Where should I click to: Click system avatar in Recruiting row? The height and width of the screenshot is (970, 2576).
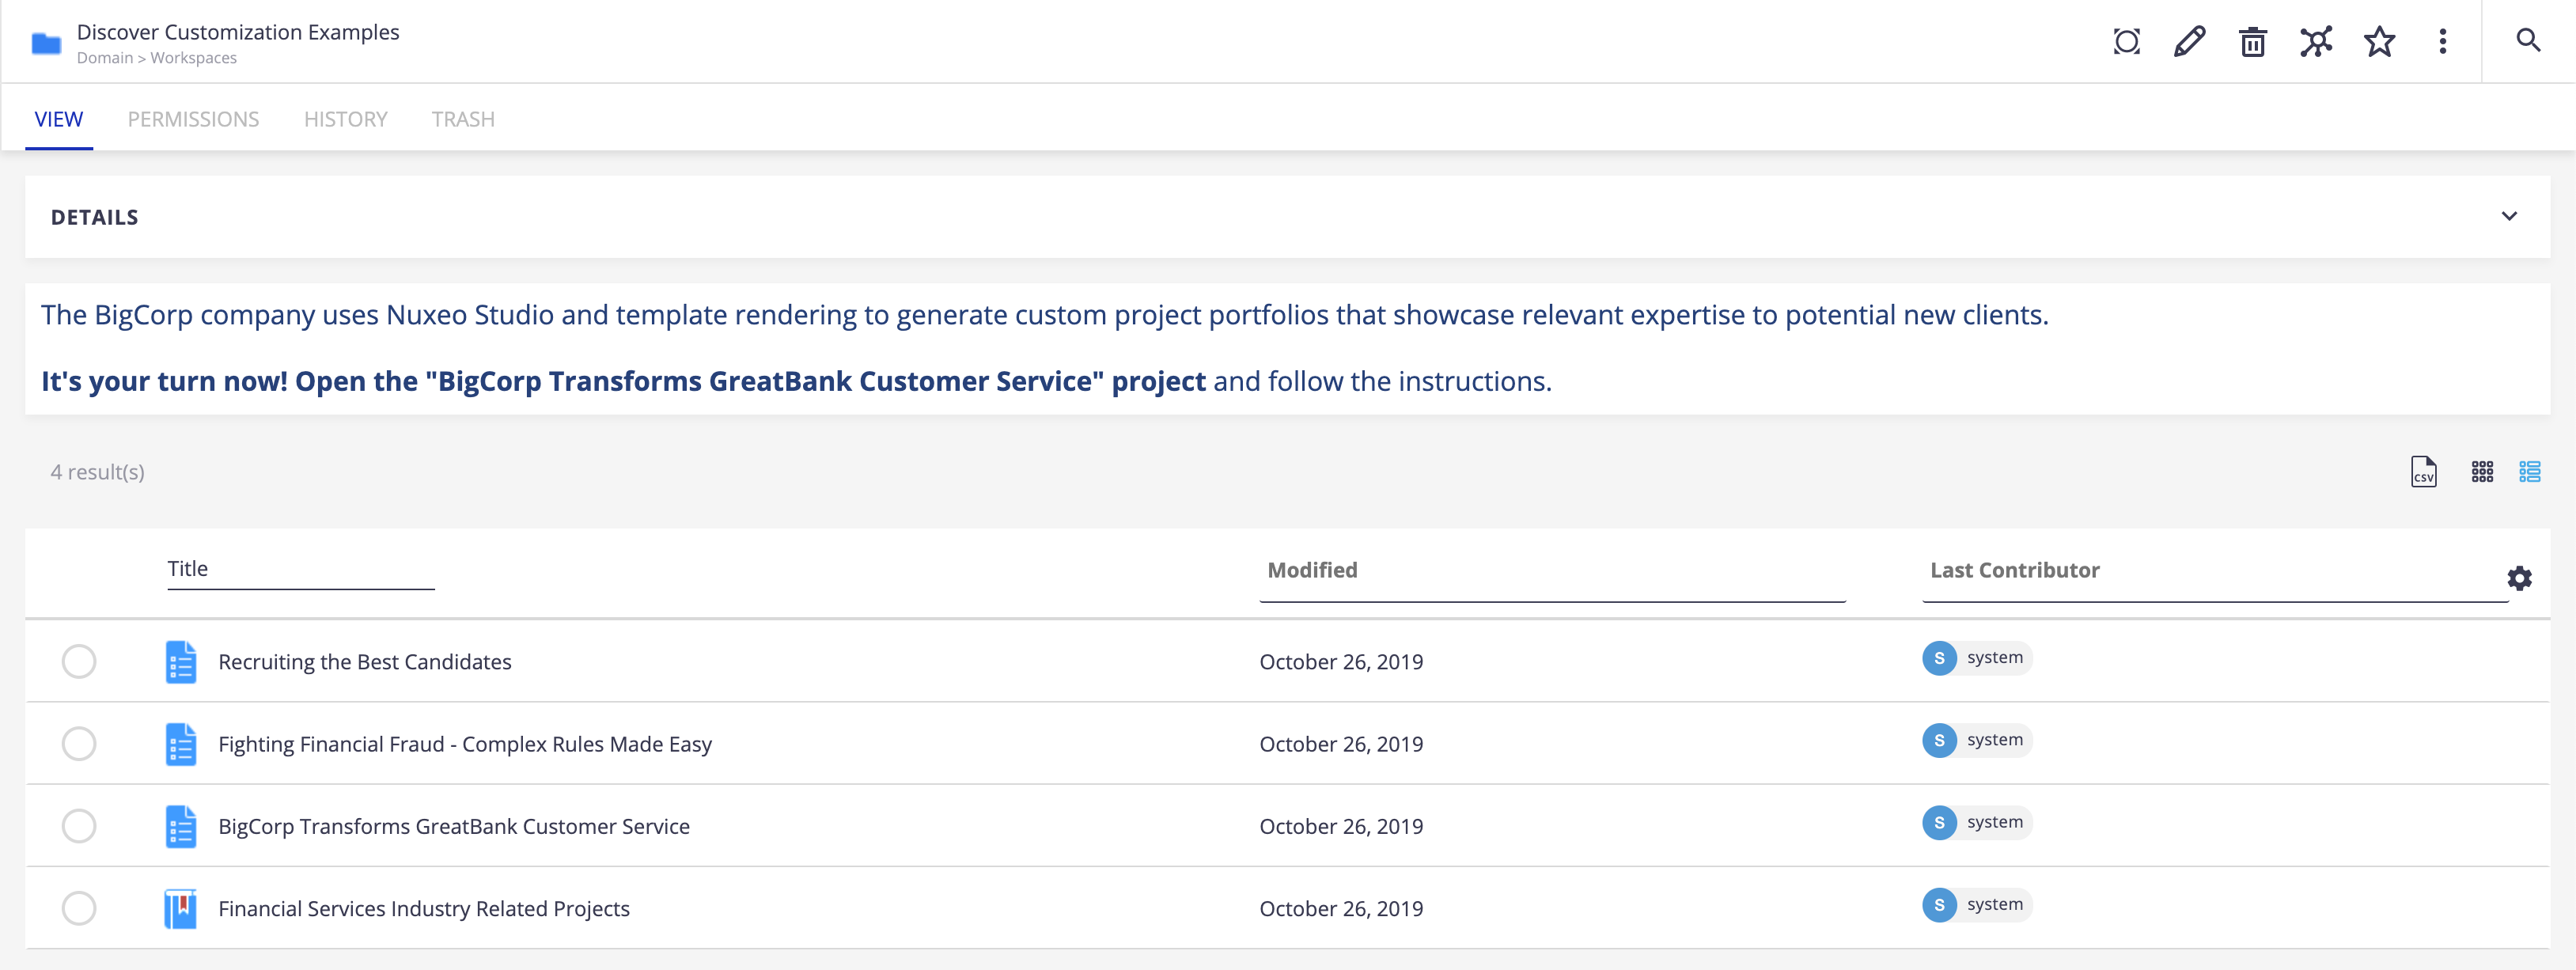(1939, 658)
